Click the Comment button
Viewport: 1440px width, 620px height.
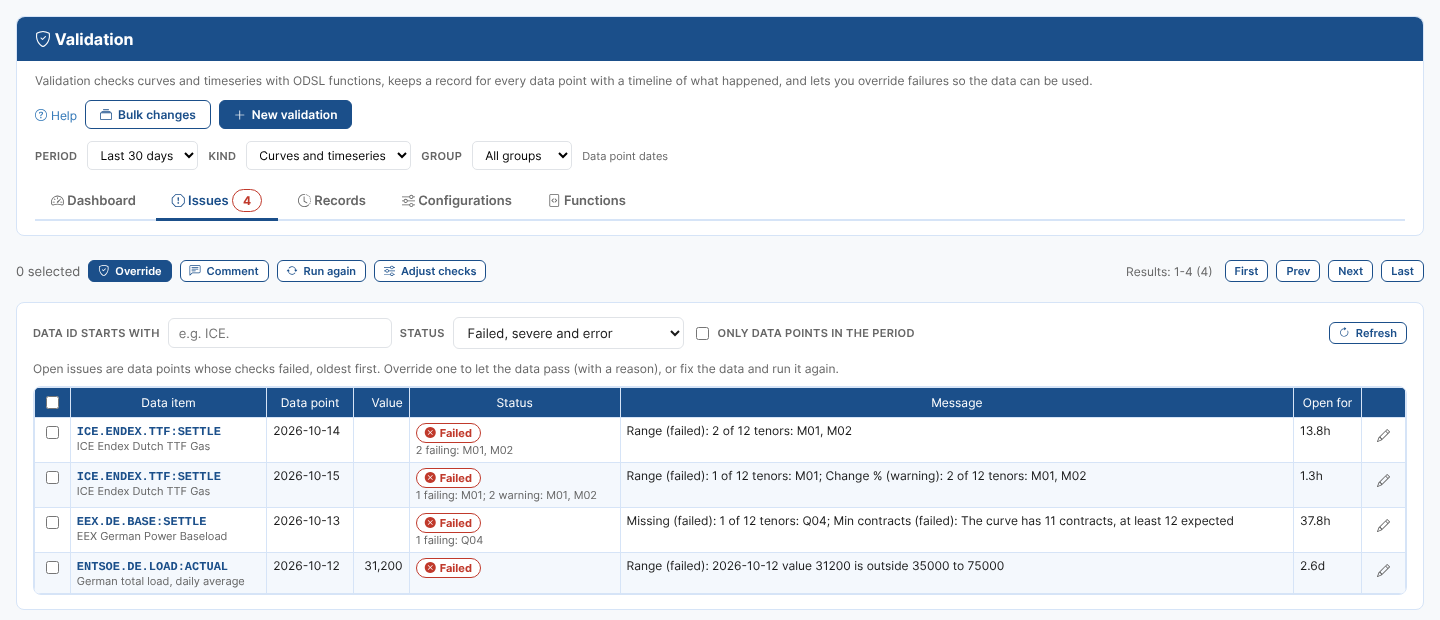[x=224, y=271]
